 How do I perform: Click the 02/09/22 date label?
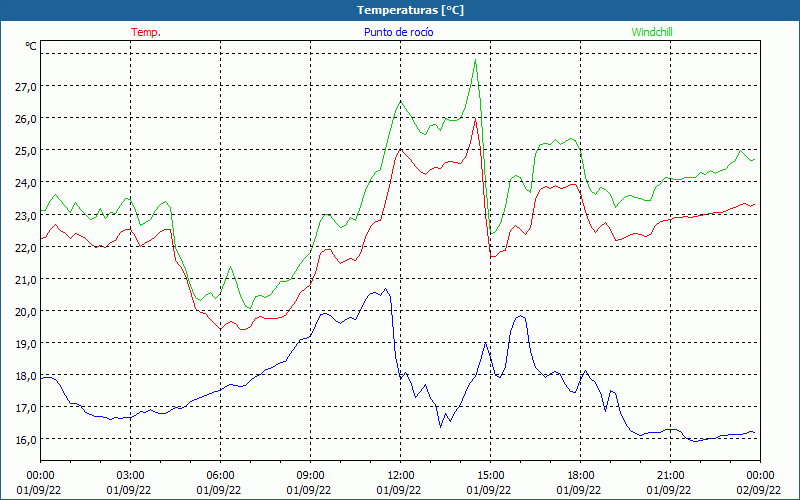click(758, 490)
